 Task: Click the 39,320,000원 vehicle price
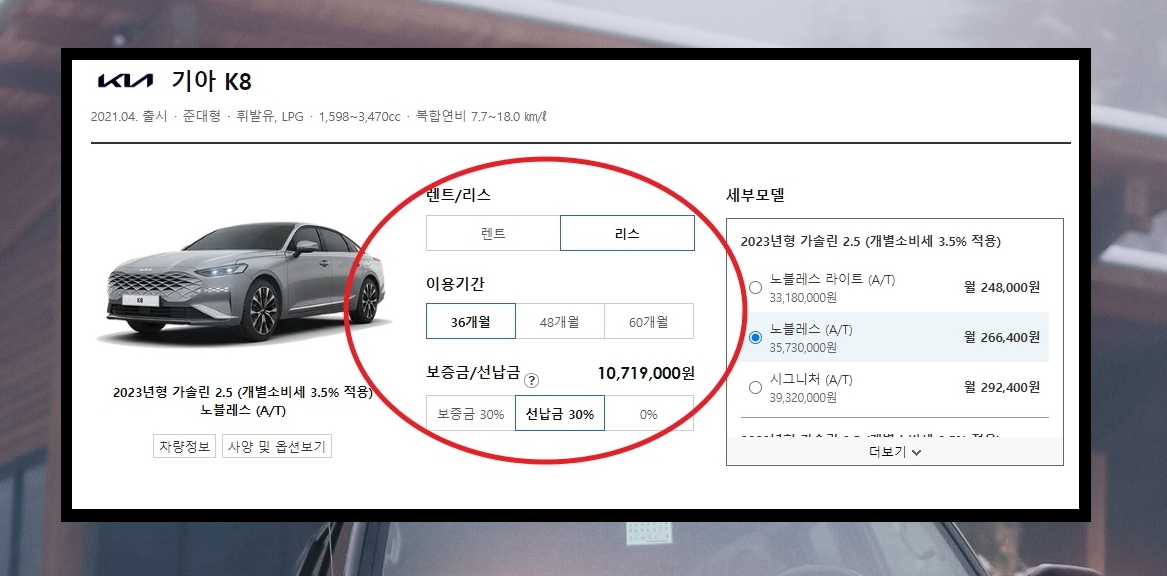804,397
